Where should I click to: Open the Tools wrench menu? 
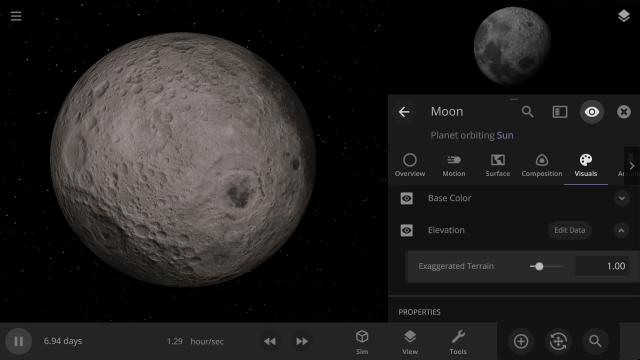(x=458, y=342)
